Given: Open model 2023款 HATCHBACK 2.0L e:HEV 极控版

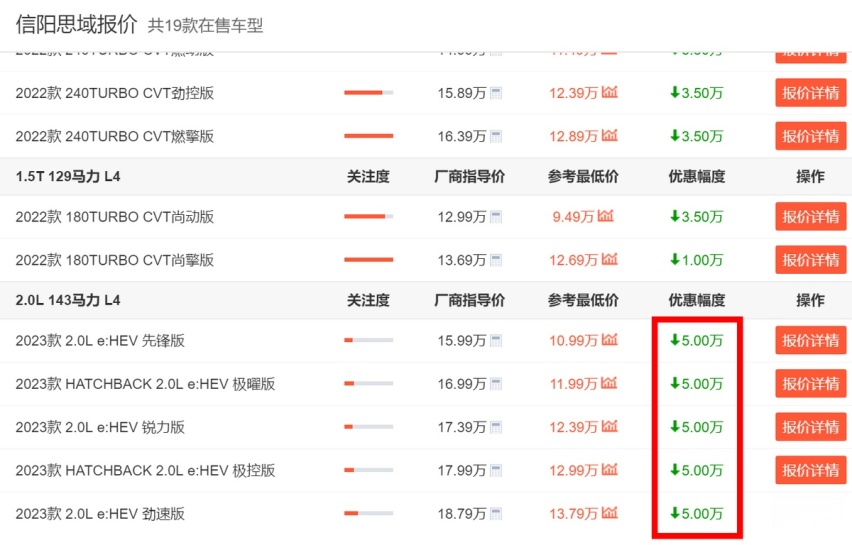Looking at the screenshot, I should click(145, 470).
